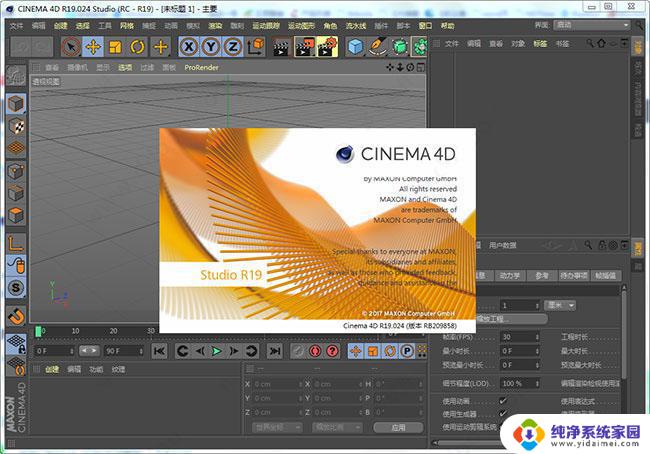Open ProRender viewport menu

click(201, 67)
